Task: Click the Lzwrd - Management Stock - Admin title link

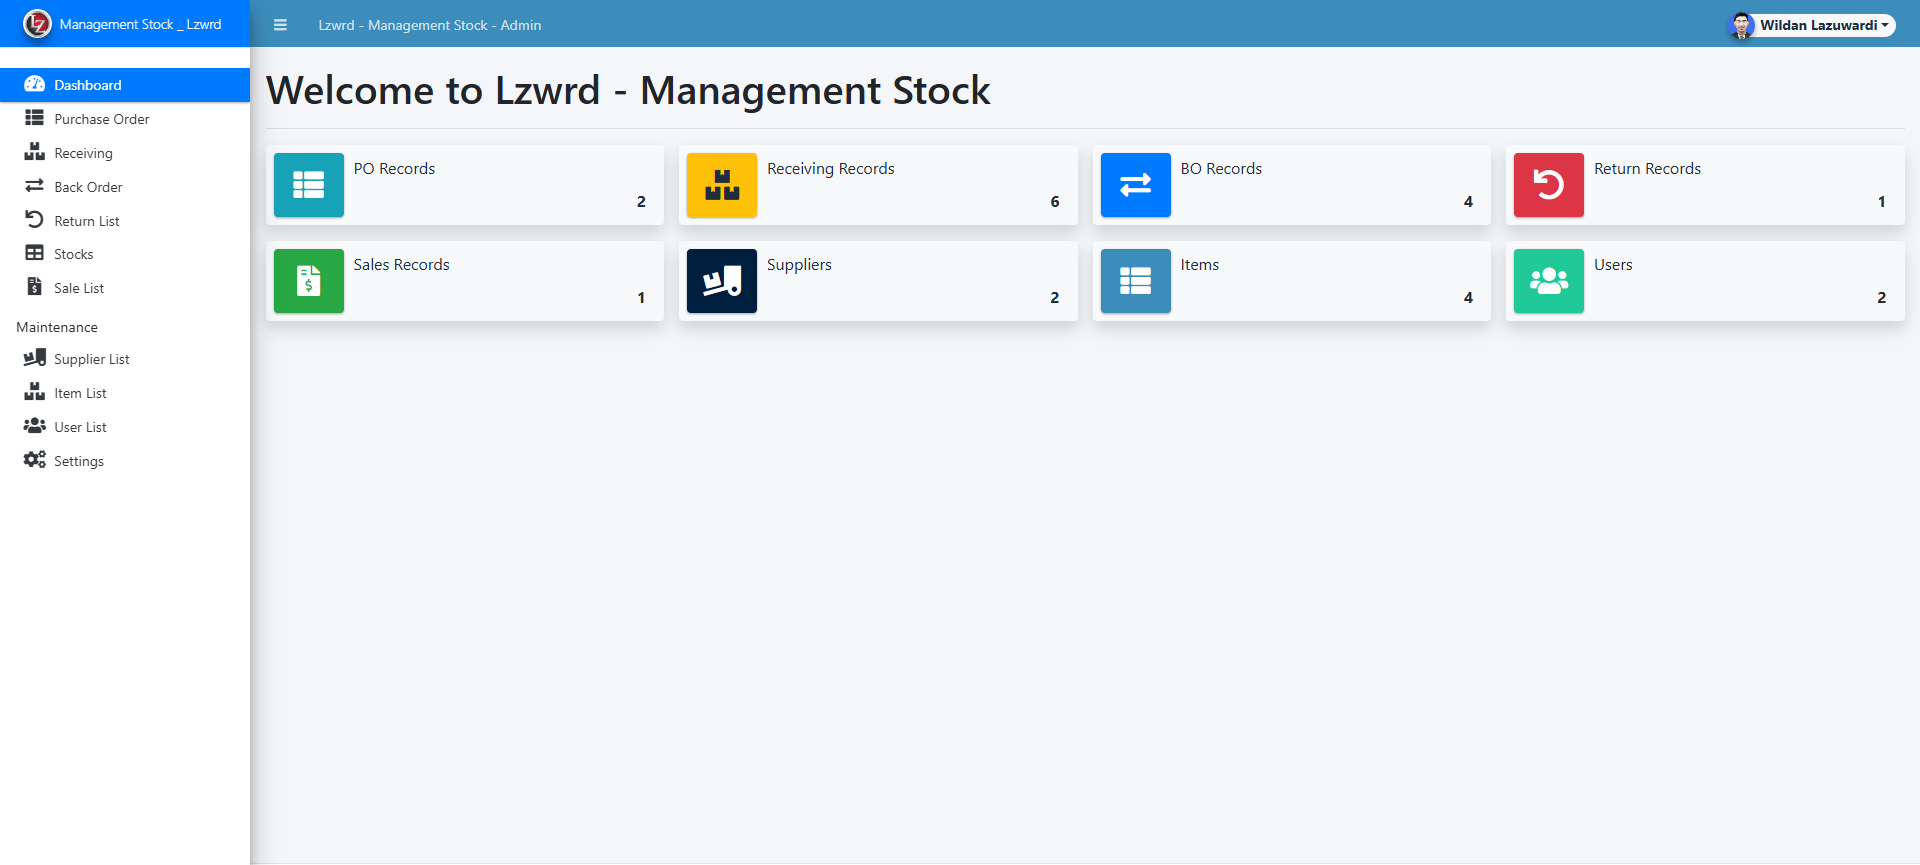Action: 429,25
